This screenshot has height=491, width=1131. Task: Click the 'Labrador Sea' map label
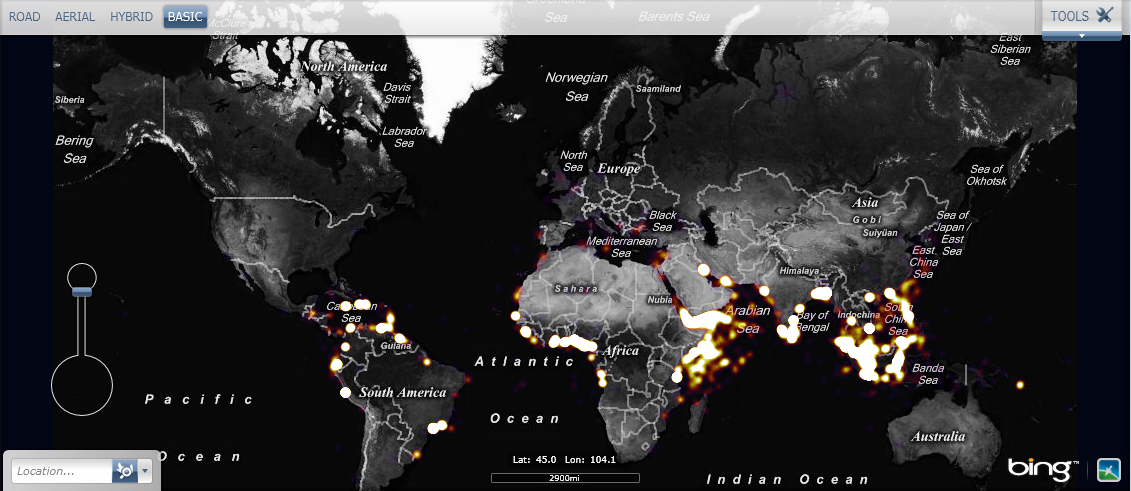(404, 138)
